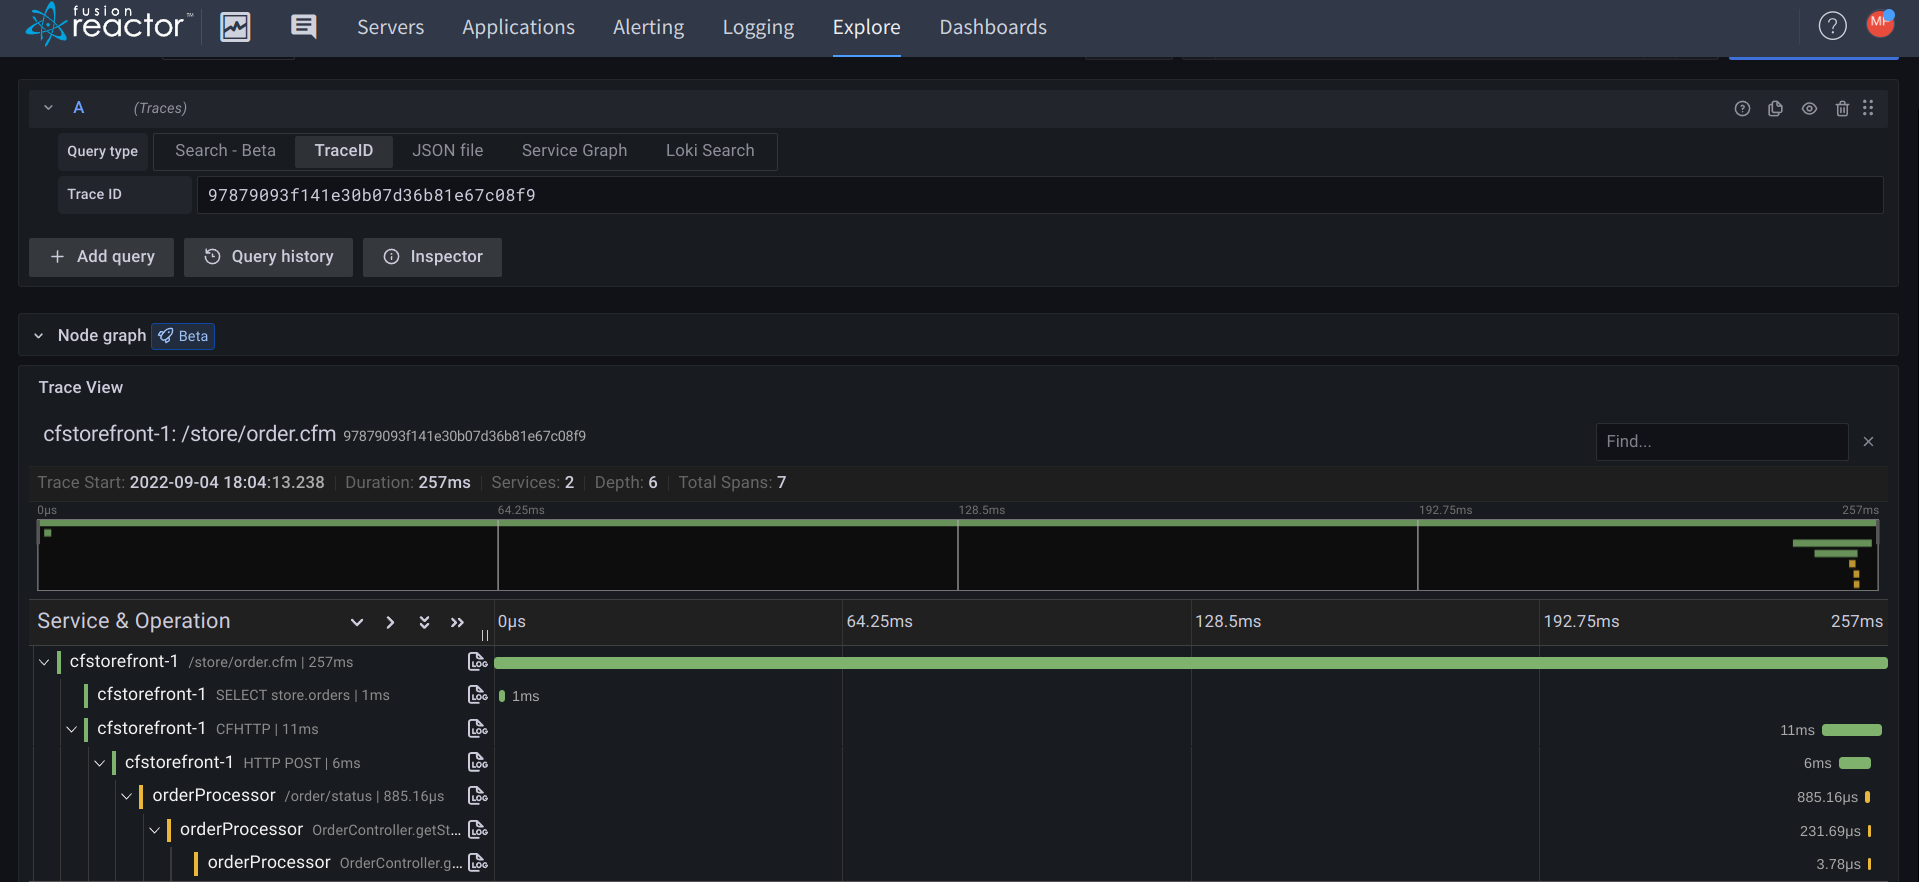Open the Dashboards menu
This screenshot has width=1919, height=882.
pyautogui.click(x=992, y=27)
